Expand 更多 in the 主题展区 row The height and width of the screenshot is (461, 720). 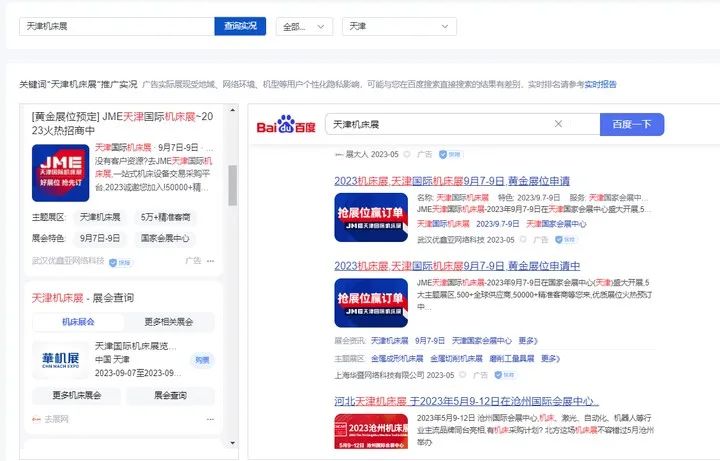(551, 359)
